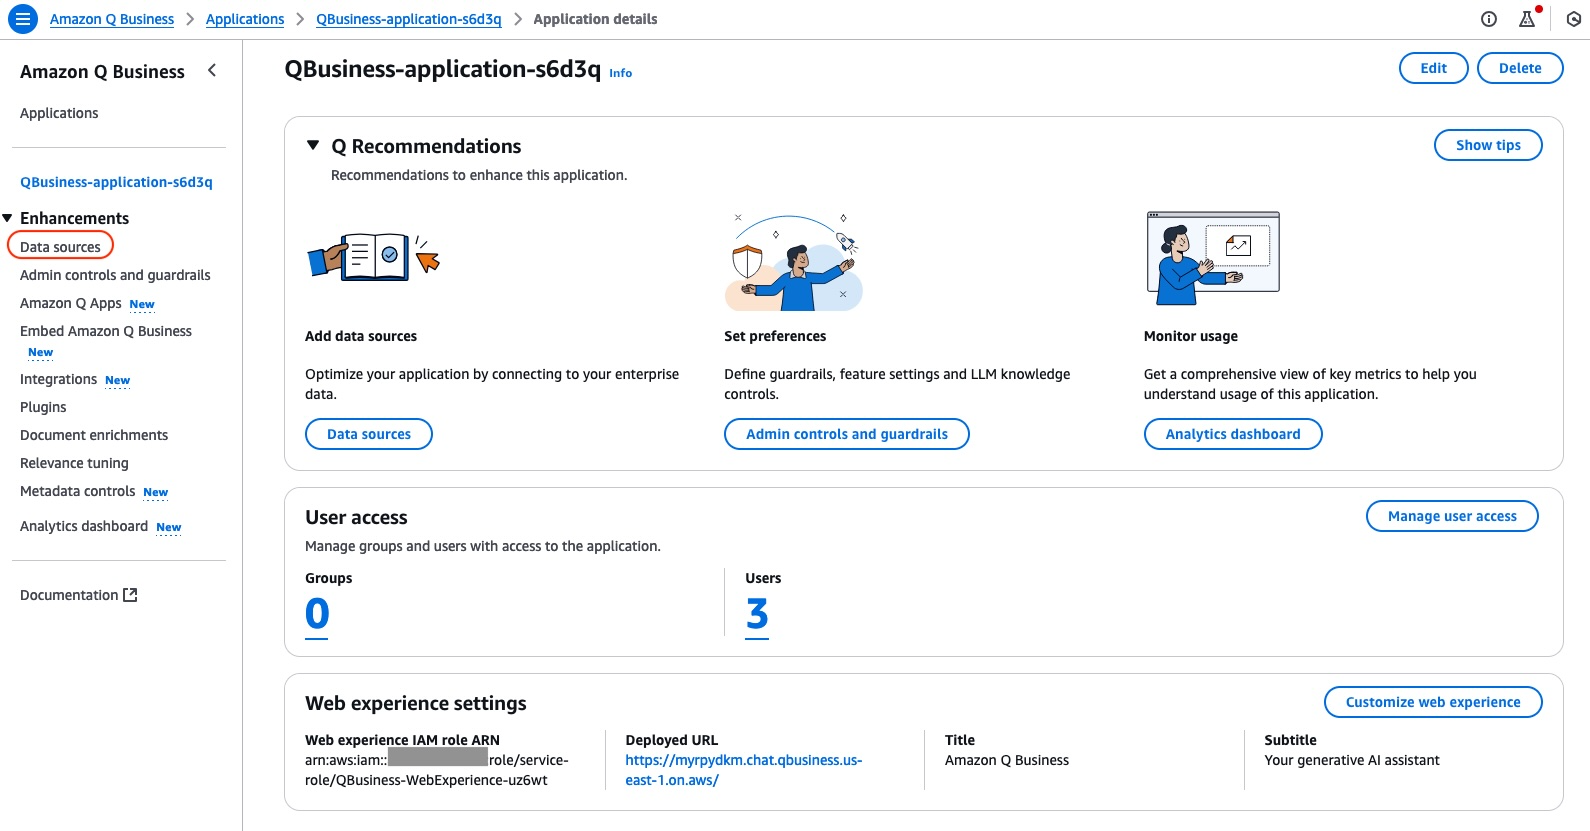Click the New badge beside Metadata controls
1590x831 pixels.
(156, 492)
